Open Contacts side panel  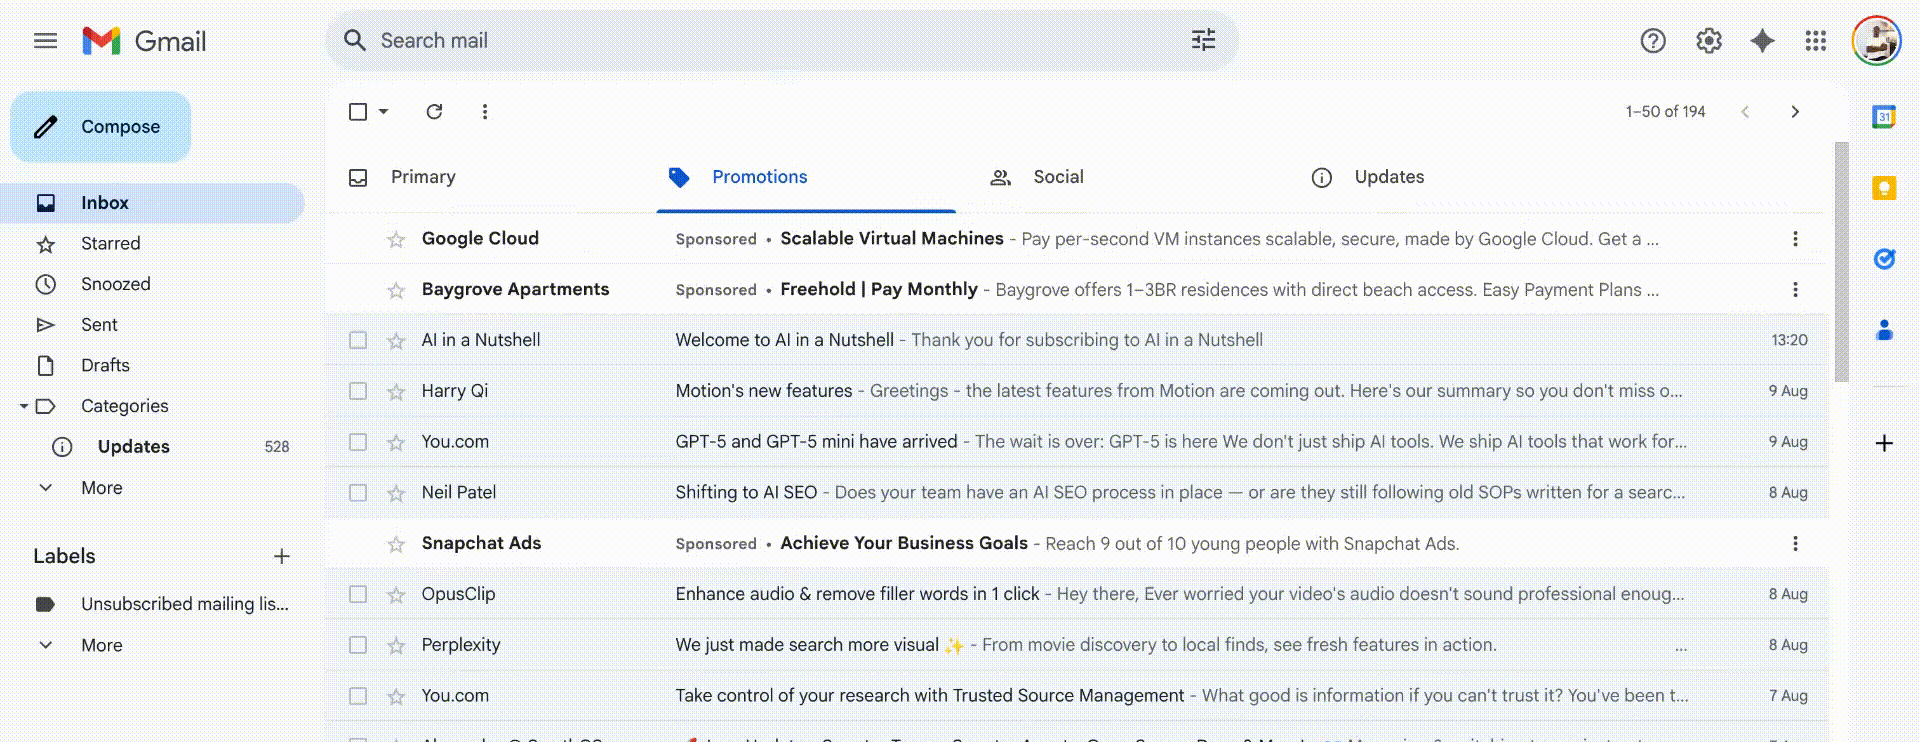pyautogui.click(x=1884, y=330)
